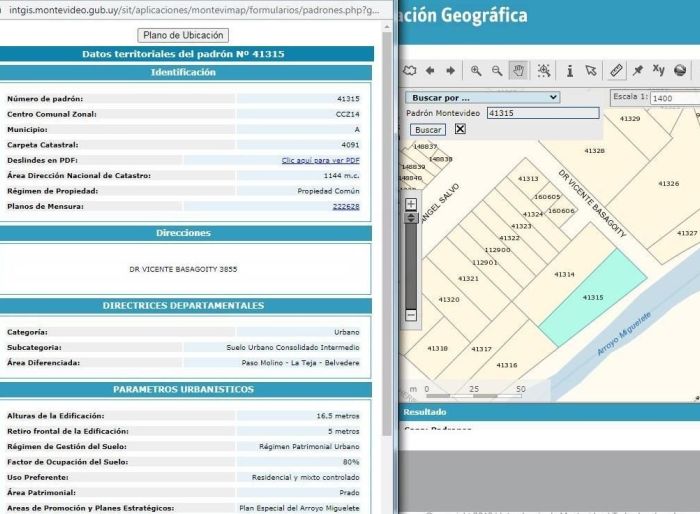Select the zoom in magnifier tool
Viewport: 700px width, 514px height.
click(x=476, y=71)
